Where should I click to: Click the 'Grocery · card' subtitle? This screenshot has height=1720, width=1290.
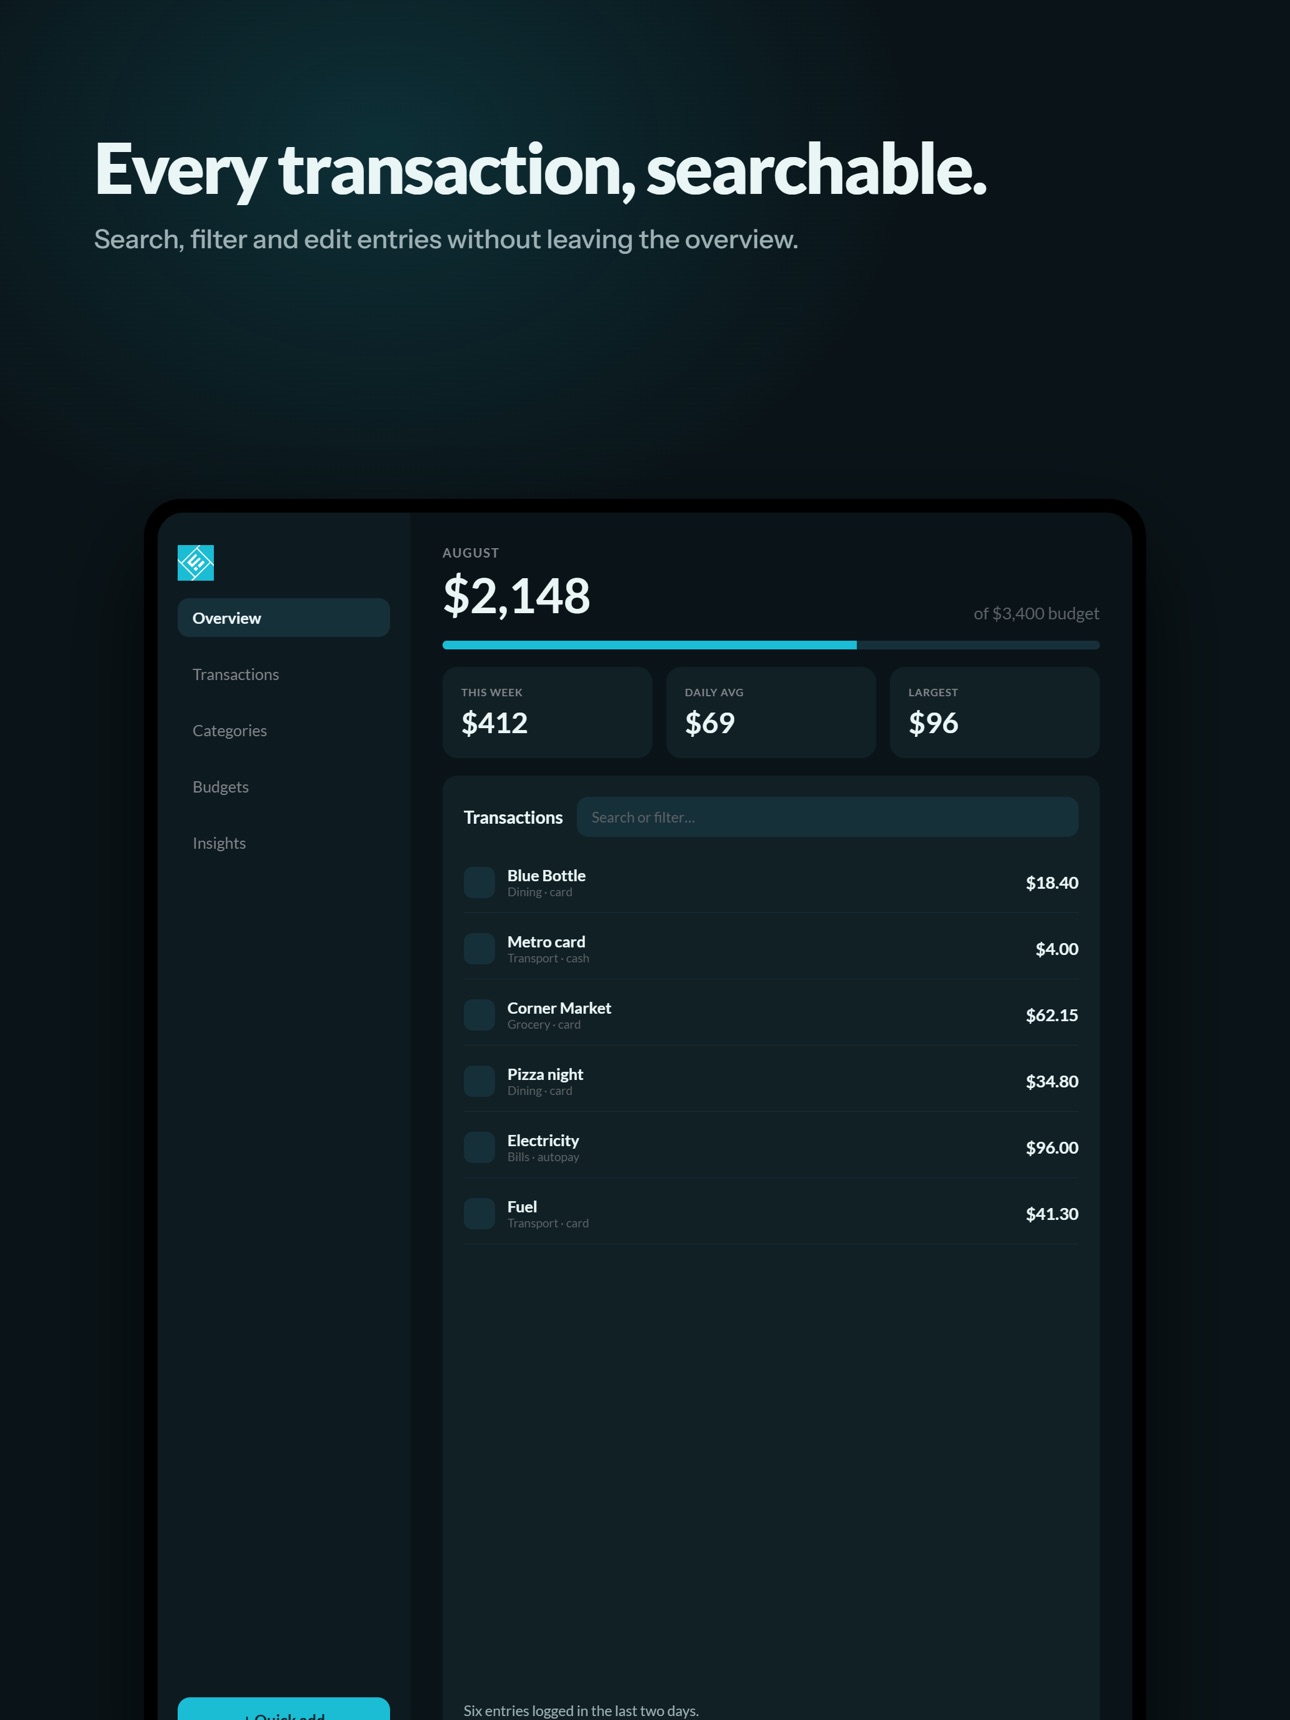coord(544,1024)
